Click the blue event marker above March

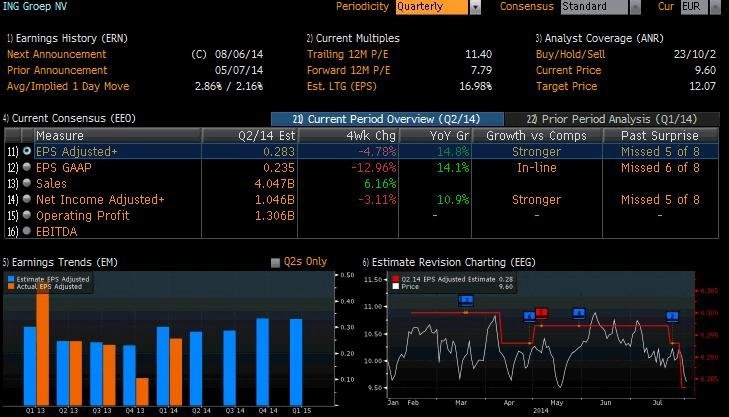(465, 301)
